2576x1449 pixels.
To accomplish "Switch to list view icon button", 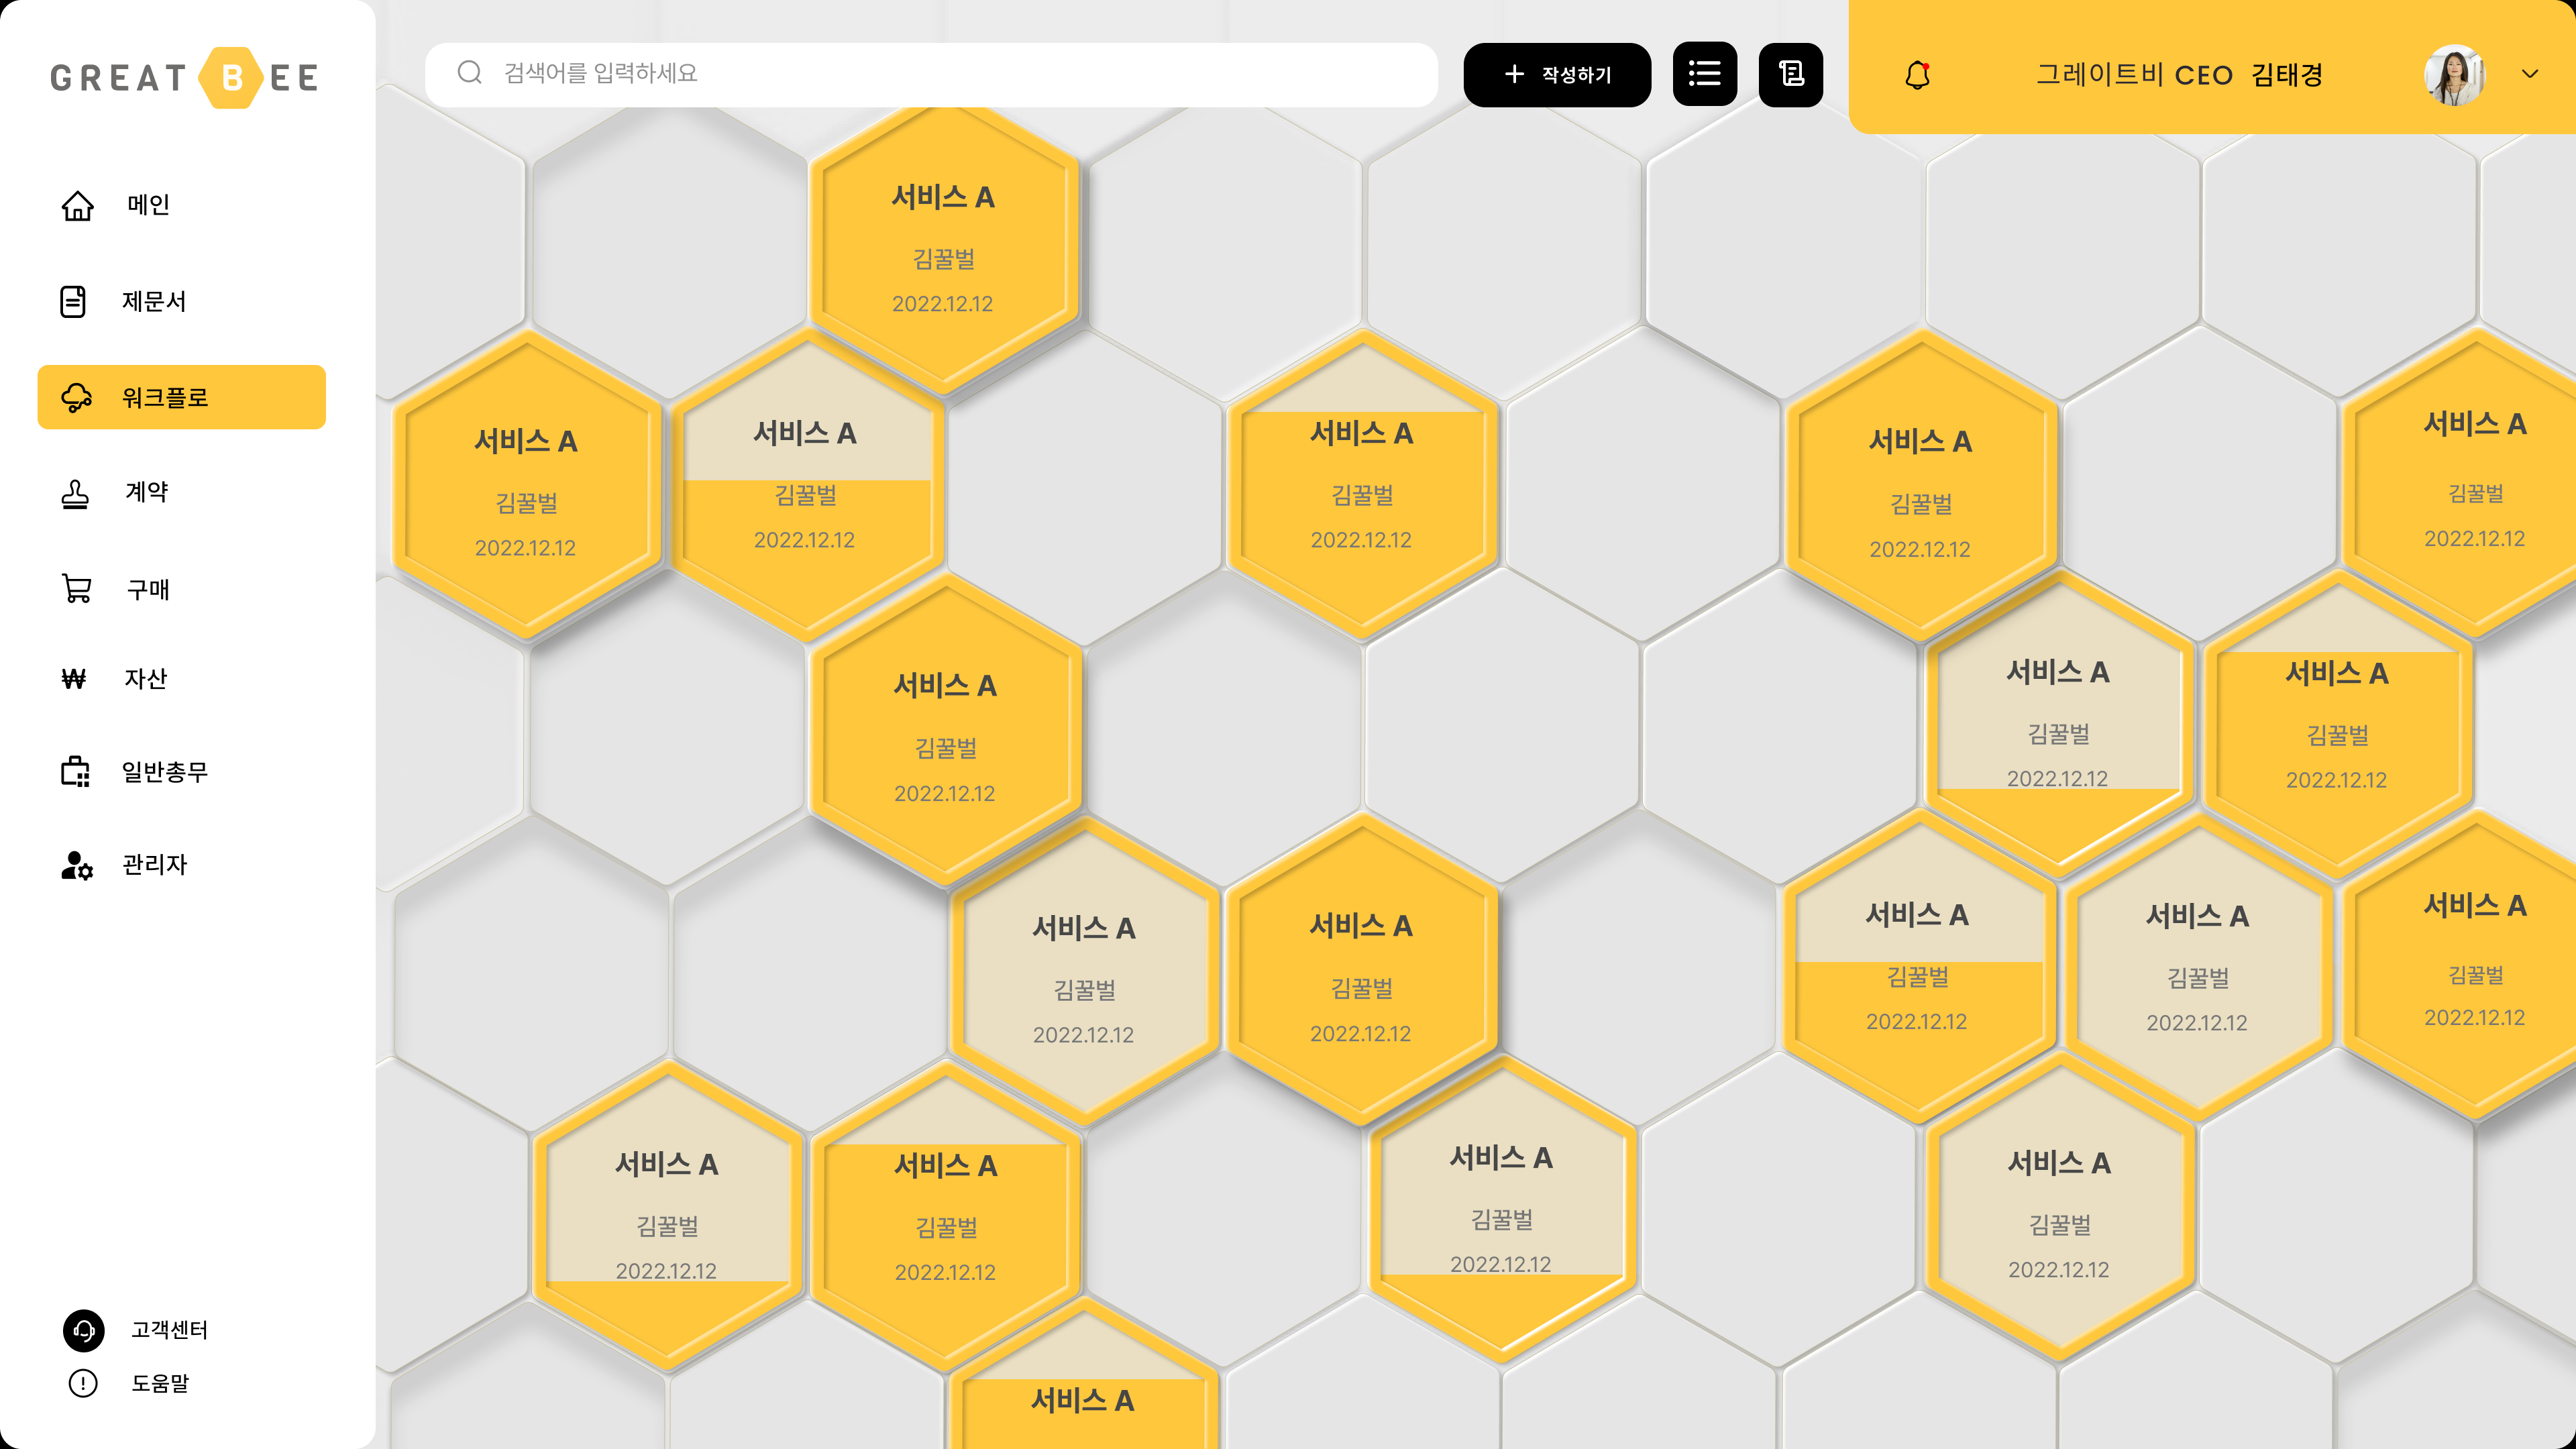I will tap(1705, 74).
